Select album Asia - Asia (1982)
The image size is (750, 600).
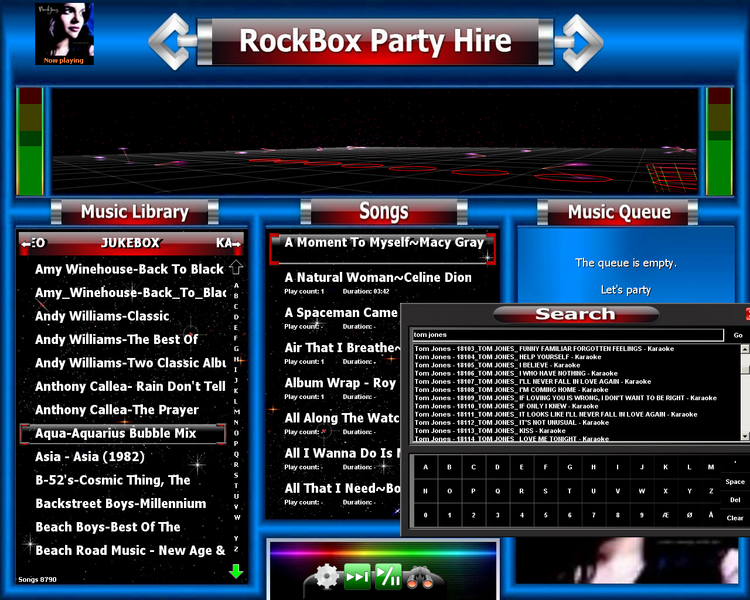(89, 457)
